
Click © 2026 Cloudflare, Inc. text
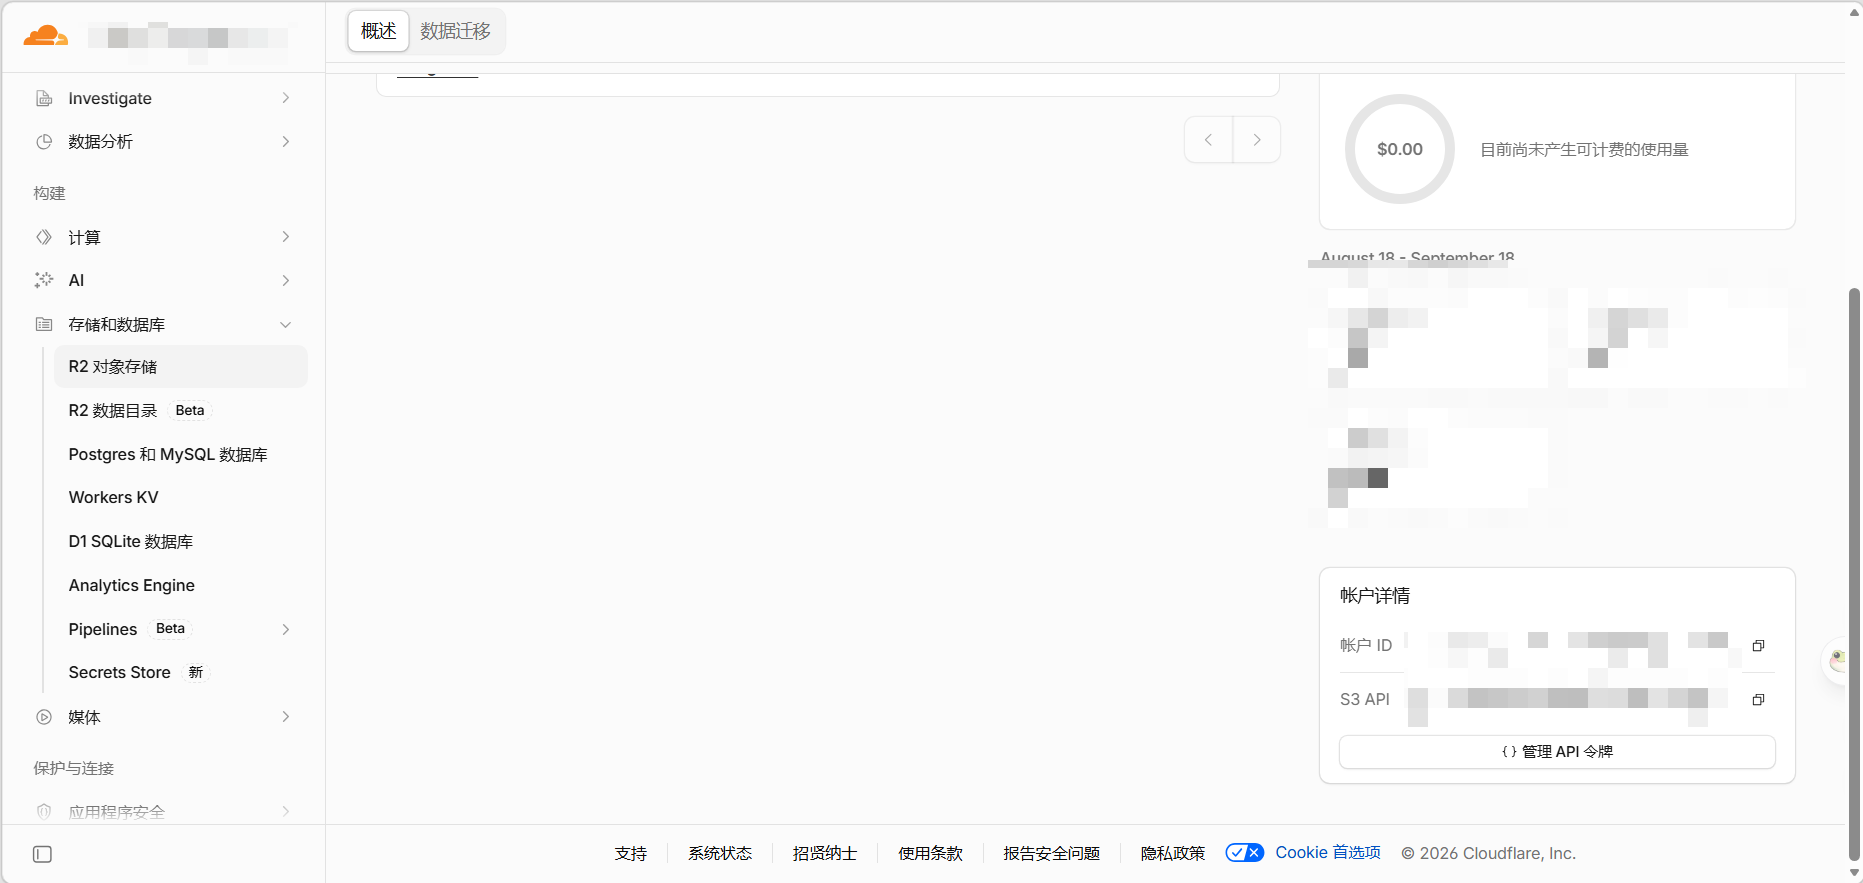point(1489,854)
